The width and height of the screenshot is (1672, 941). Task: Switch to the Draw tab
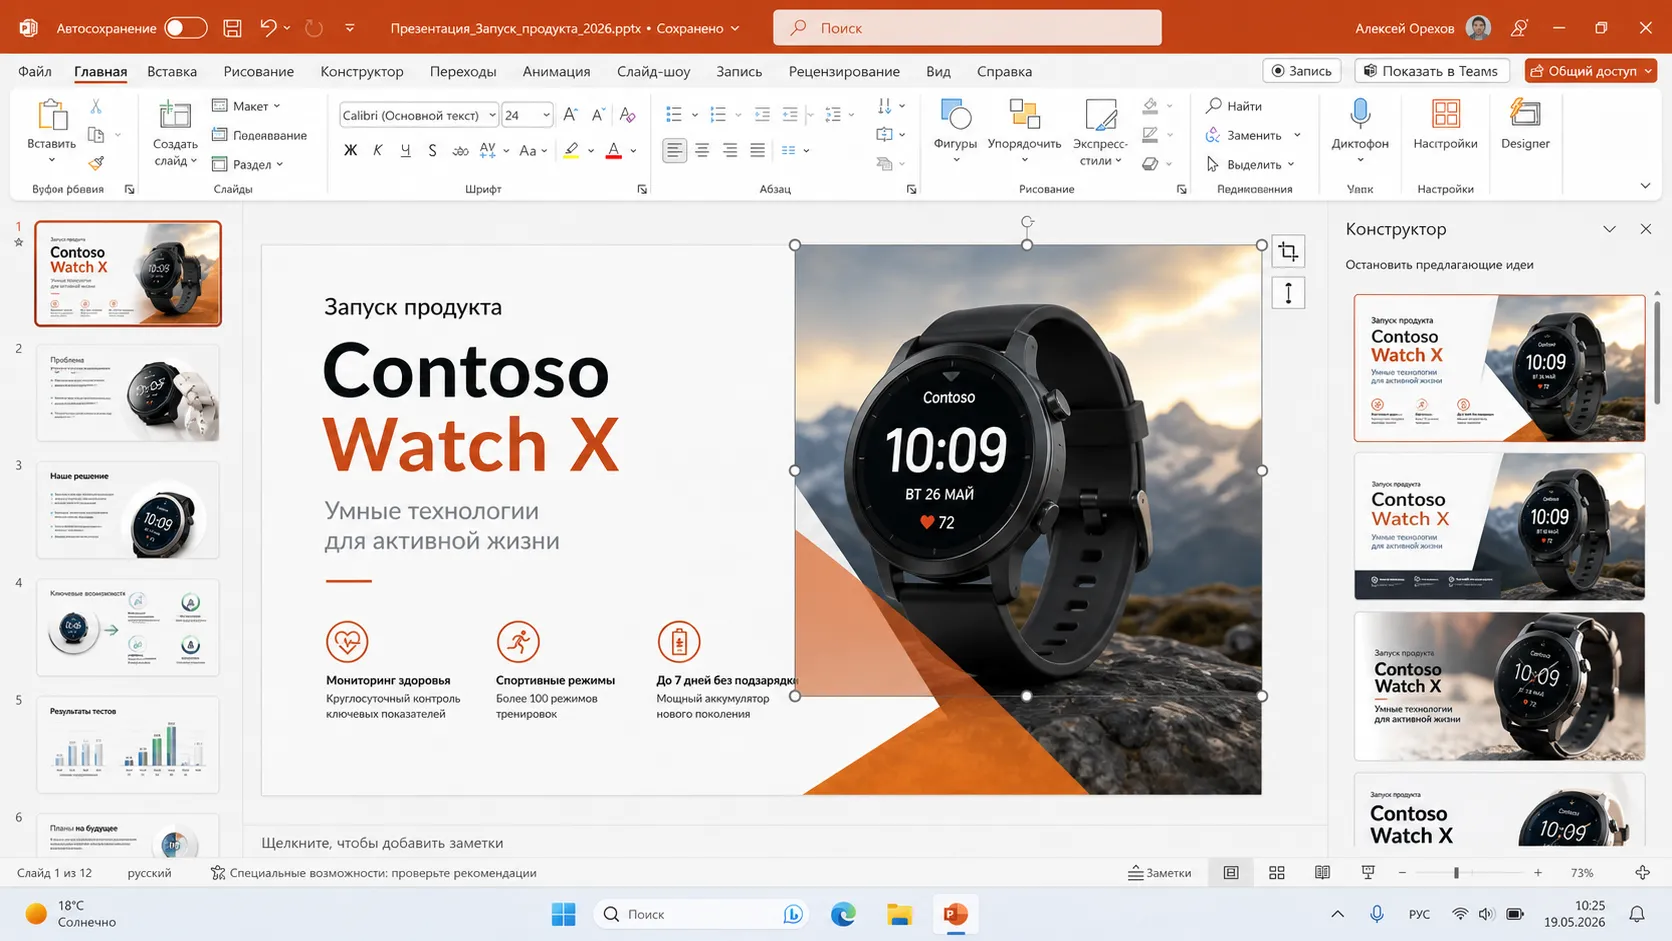259,71
